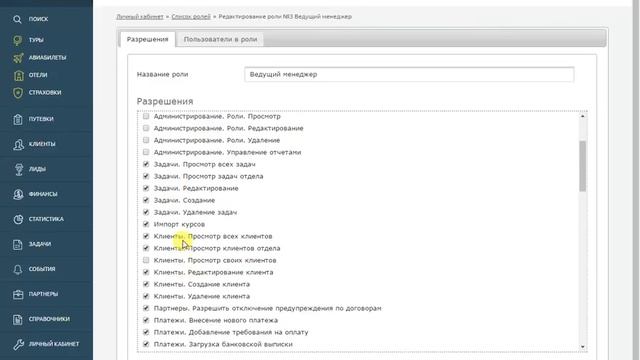Open the Клиенты person icon

tap(18, 144)
